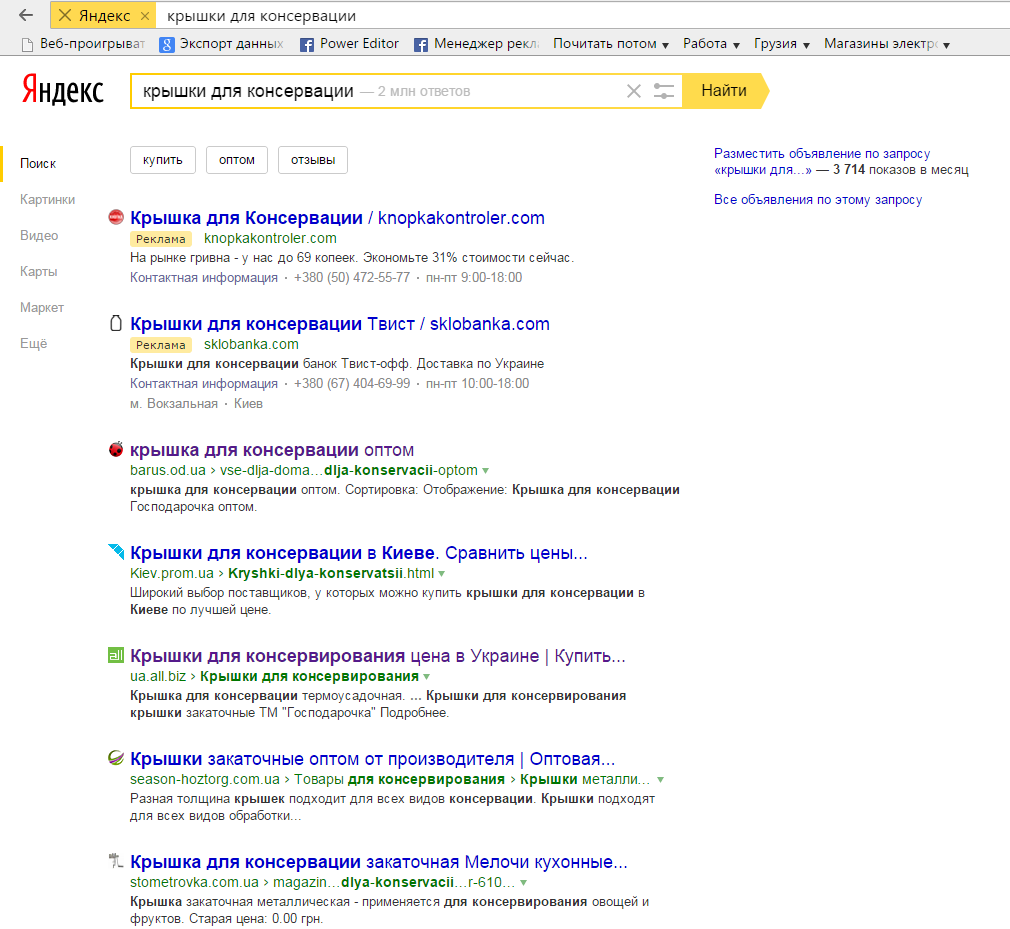The height and width of the screenshot is (929, 1010).
Task: Clear the search query with the X icon
Action: click(634, 91)
